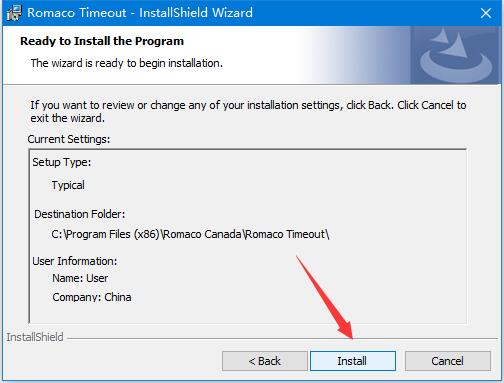Click the InstallShield logo graphic in header
This screenshot has height=383, width=504.
point(455,55)
